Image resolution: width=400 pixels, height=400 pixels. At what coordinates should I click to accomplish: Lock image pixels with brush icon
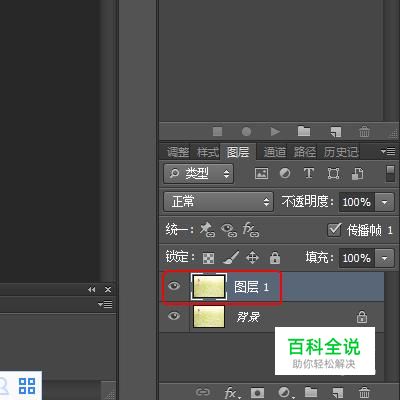pos(231,257)
